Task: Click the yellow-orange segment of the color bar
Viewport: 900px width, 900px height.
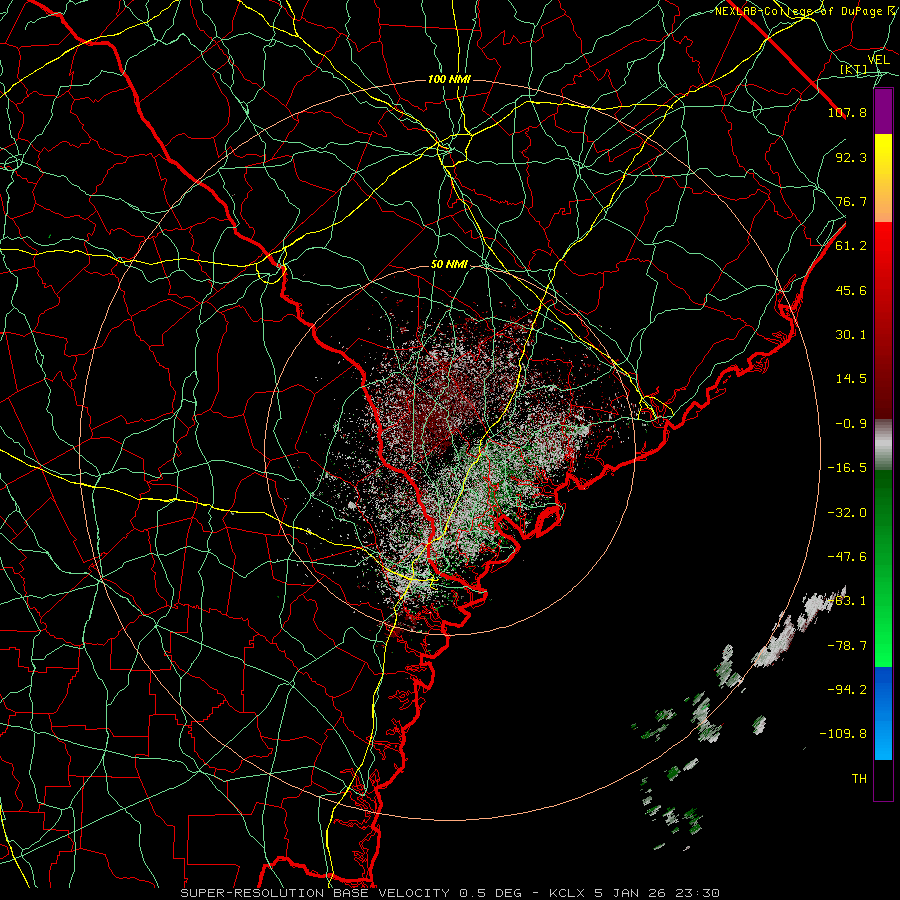Action: pyautogui.click(x=883, y=178)
